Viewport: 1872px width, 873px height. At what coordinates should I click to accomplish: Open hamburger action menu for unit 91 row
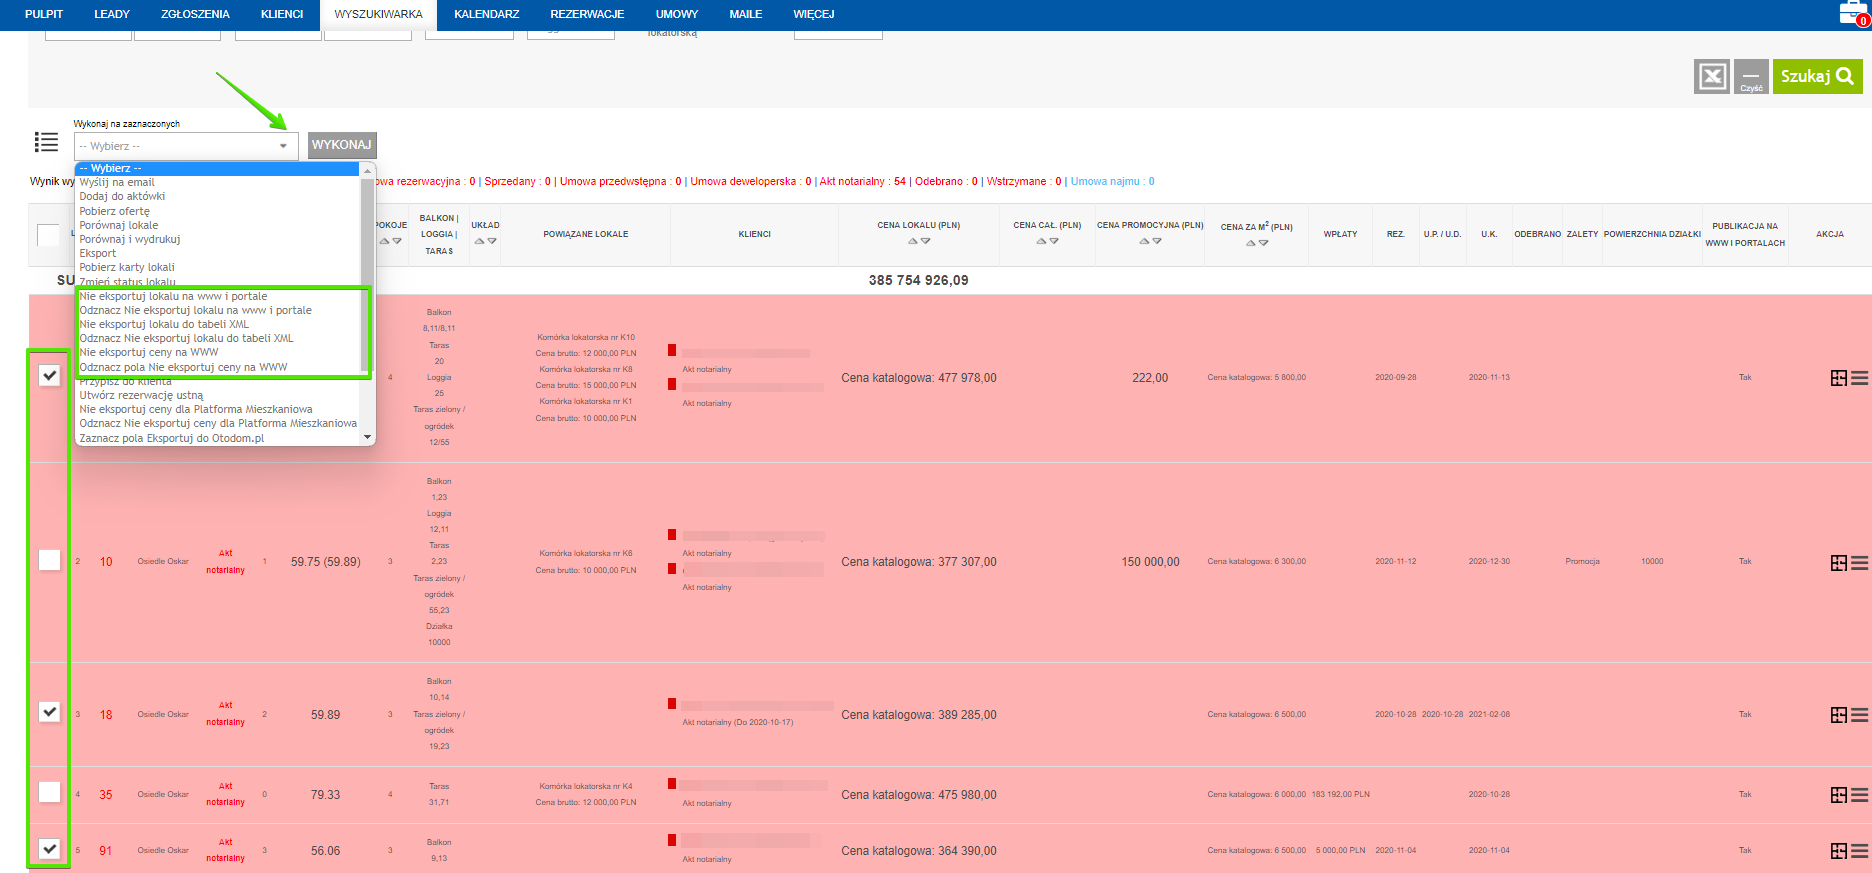coord(1859,851)
